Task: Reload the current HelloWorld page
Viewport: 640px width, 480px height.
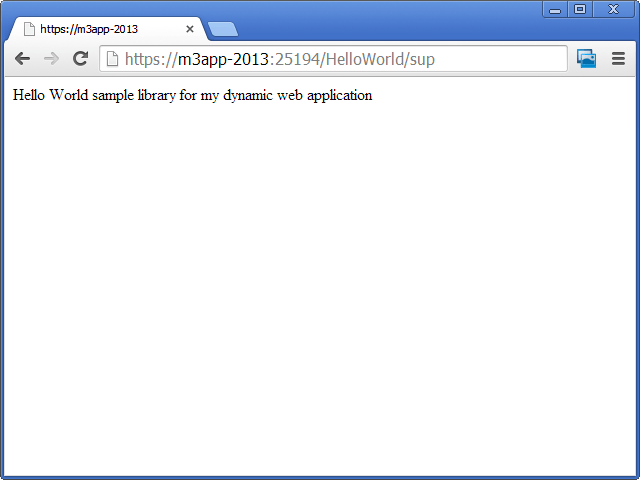Action: [81, 59]
